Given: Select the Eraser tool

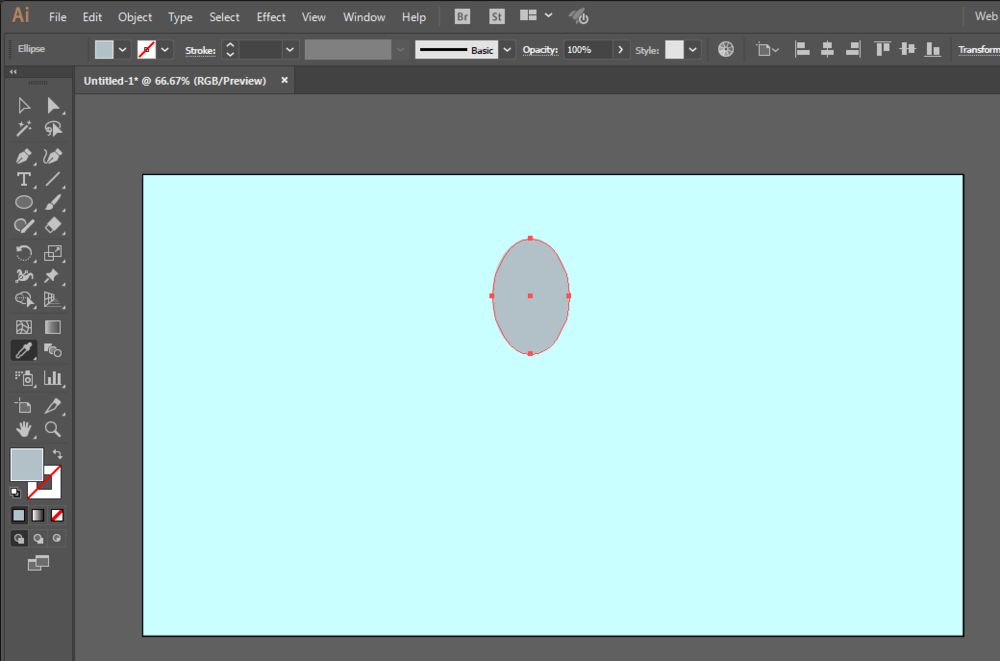Looking at the screenshot, I should coord(53,225).
